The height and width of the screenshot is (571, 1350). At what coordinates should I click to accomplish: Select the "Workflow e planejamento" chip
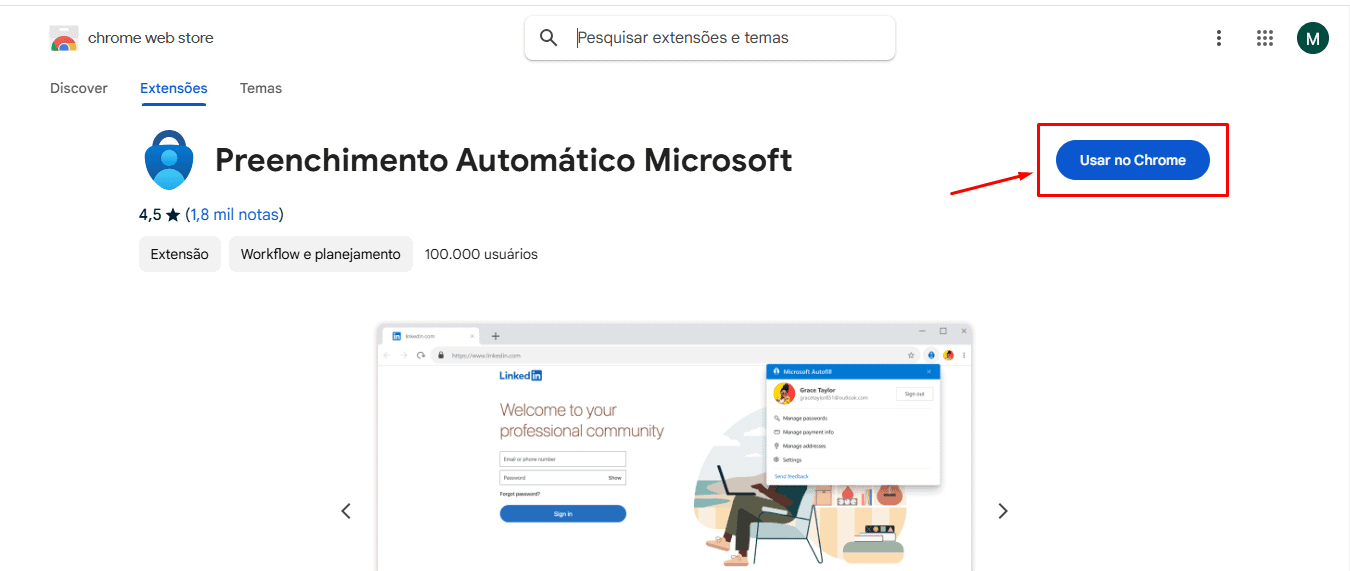pos(320,254)
